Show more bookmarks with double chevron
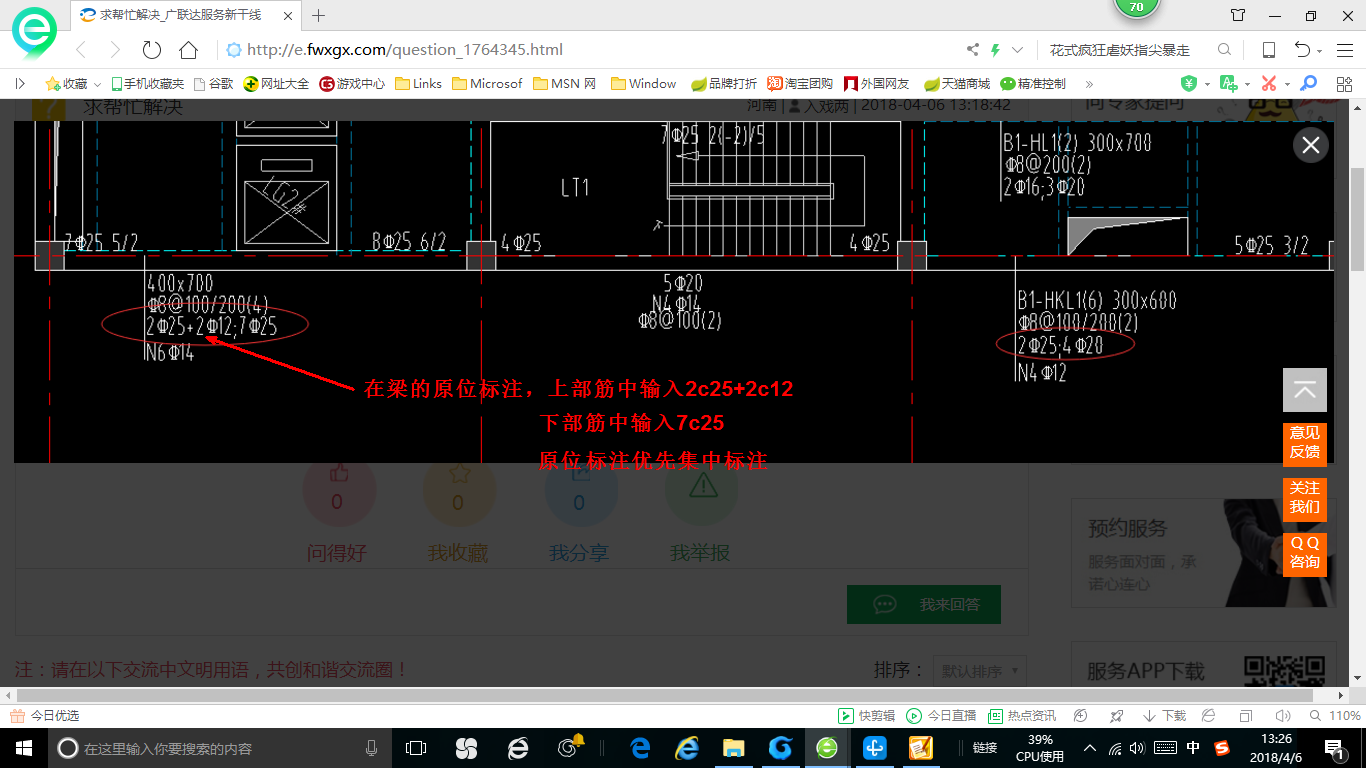The image size is (1366, 768). [1089, 84]
